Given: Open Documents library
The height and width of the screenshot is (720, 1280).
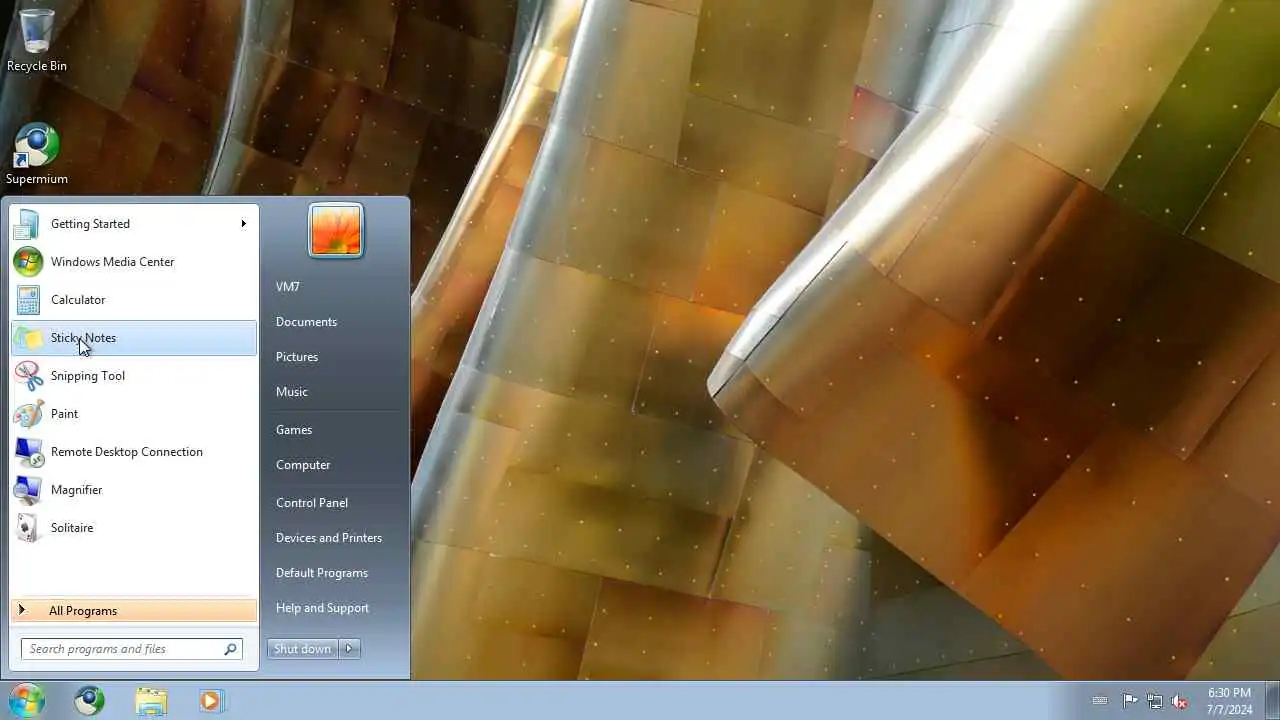Looking at the screenshot, I should tap(336, 322).
